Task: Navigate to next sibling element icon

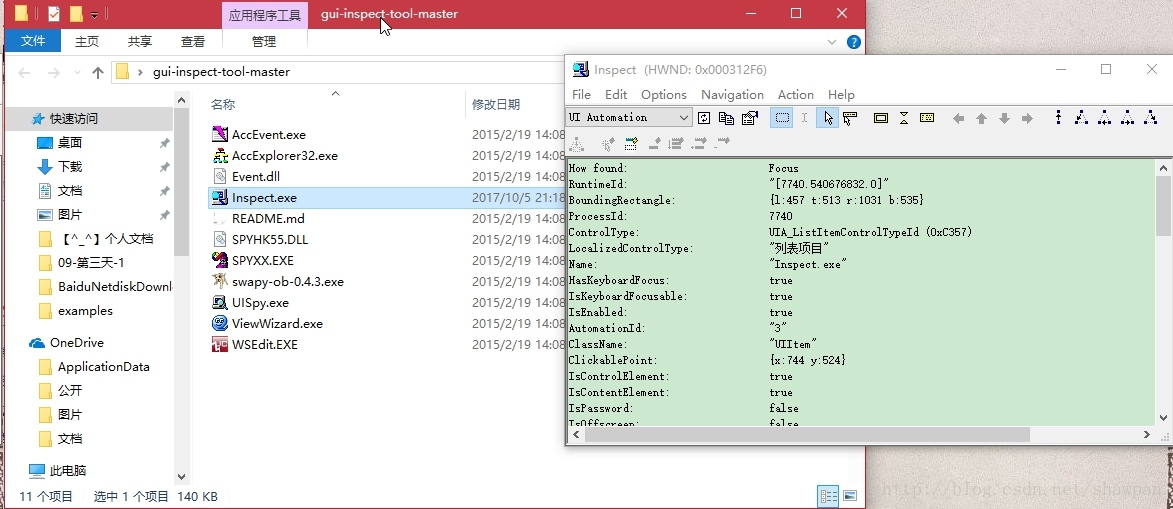Action: click(1127, 118)
